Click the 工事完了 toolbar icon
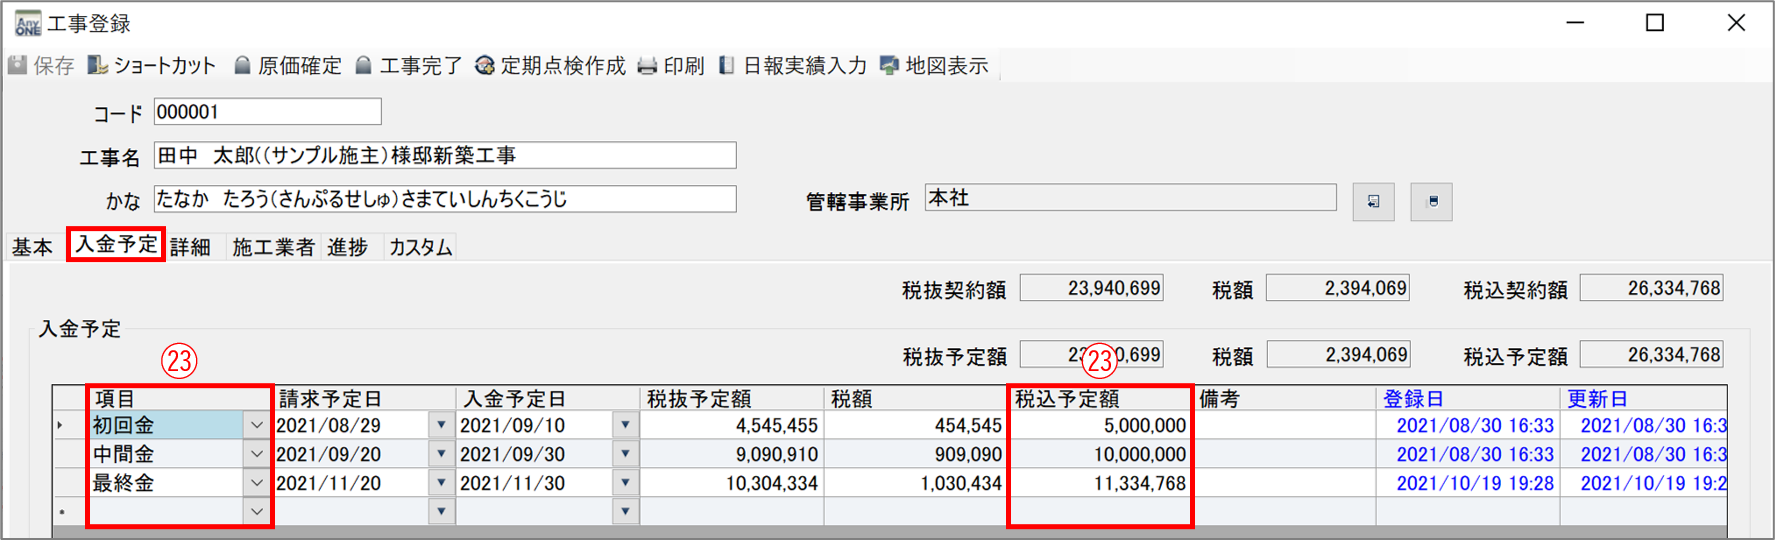This screenshot has height=540, width=1775. (x=364, y=66)
